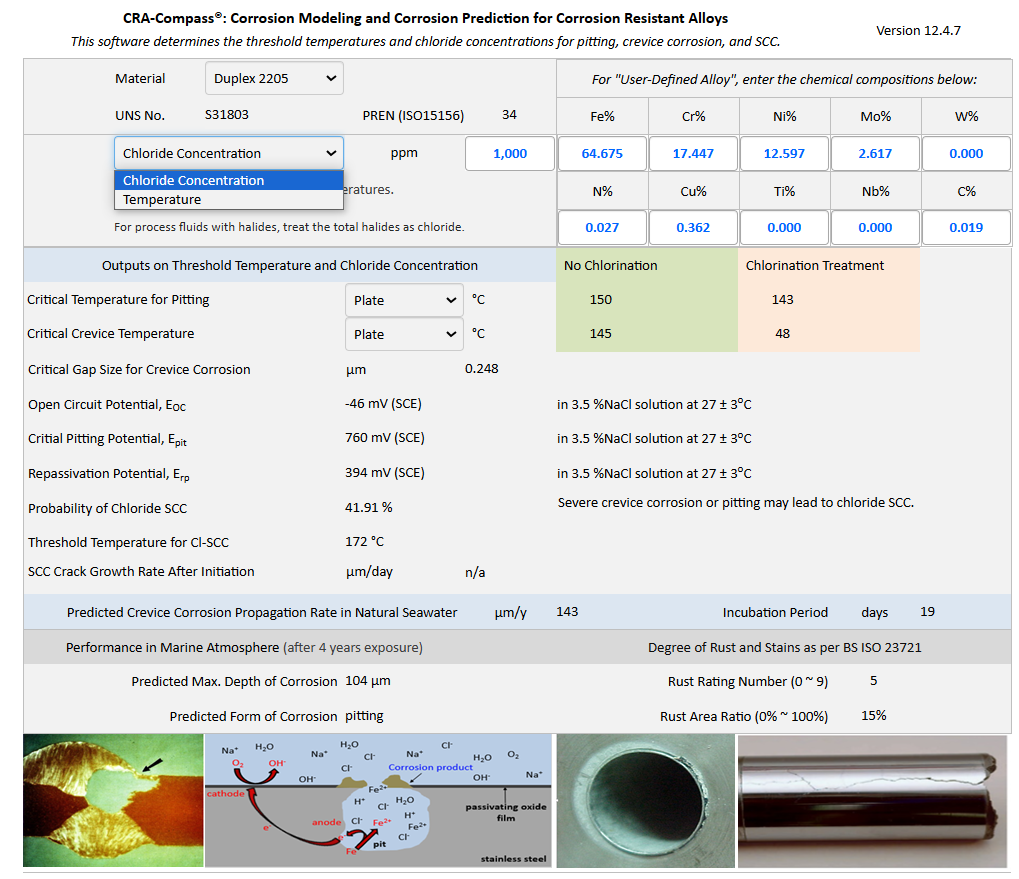Open the cracked rod SCC photo thumbnail
The width and height of the screenshot is (1019, 879).
872,800
